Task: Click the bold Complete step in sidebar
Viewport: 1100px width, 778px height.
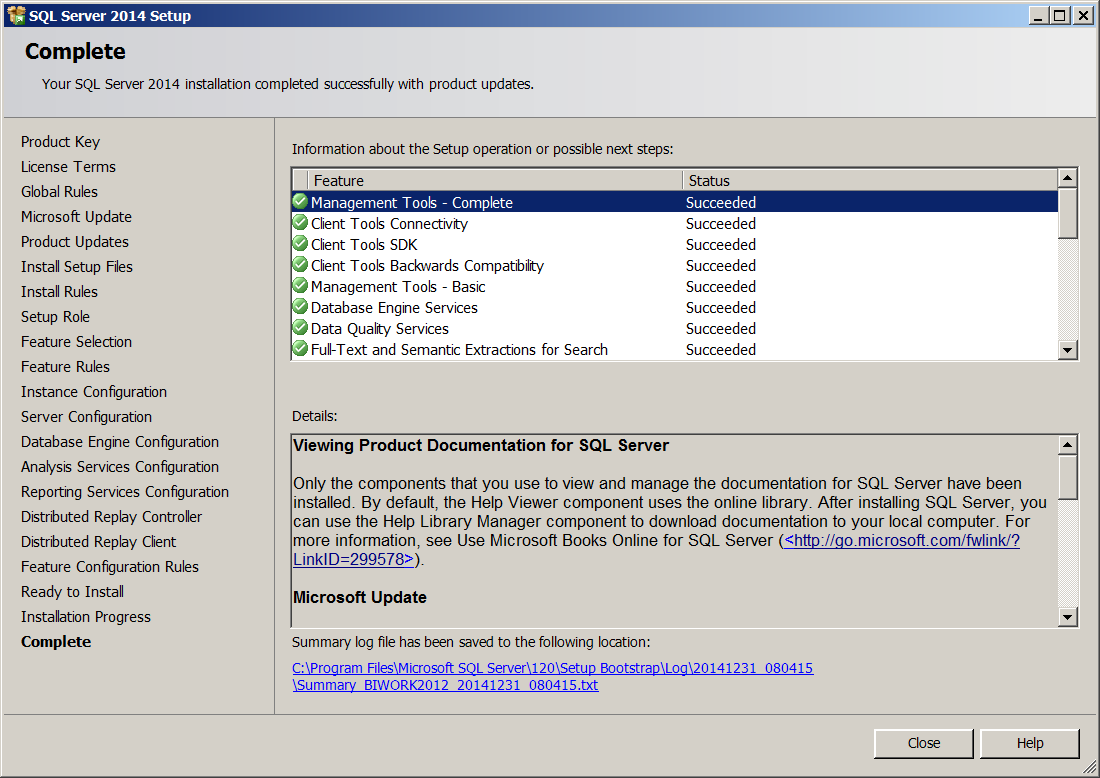Action: (55, 642)
